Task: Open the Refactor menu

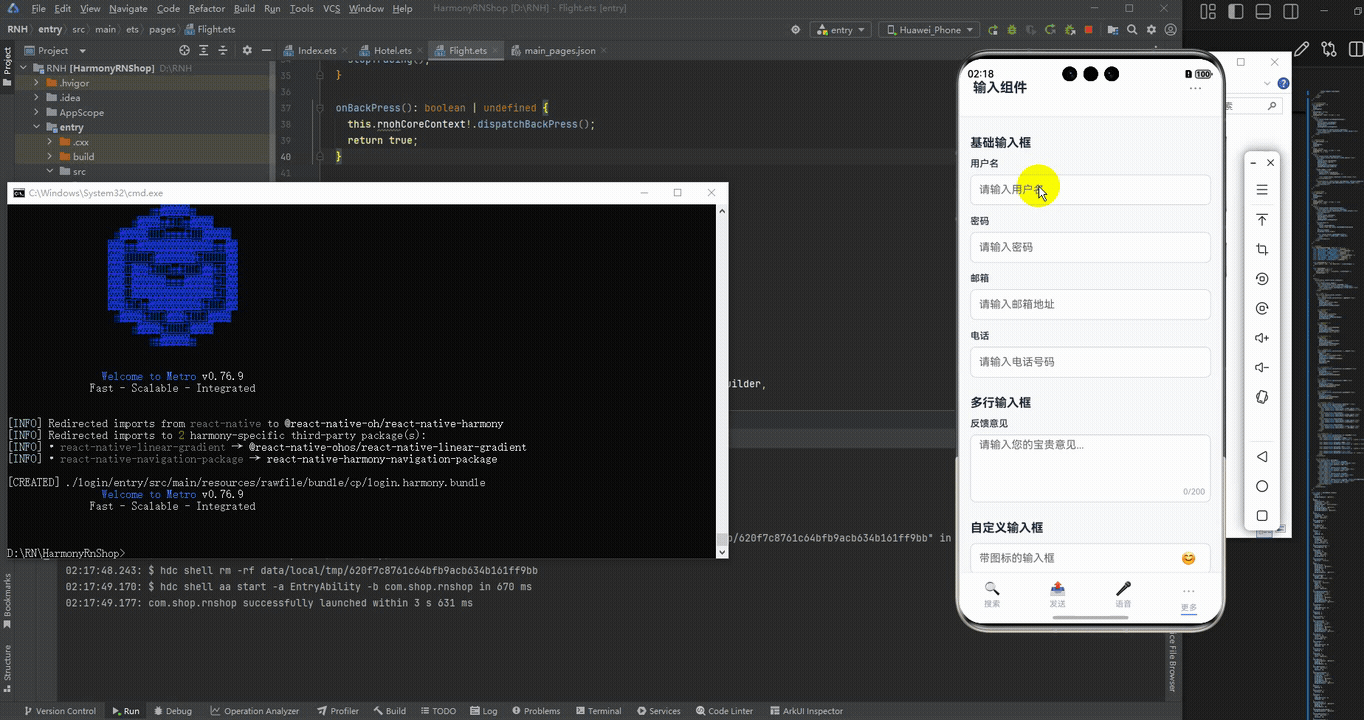Action: point(207,8)
